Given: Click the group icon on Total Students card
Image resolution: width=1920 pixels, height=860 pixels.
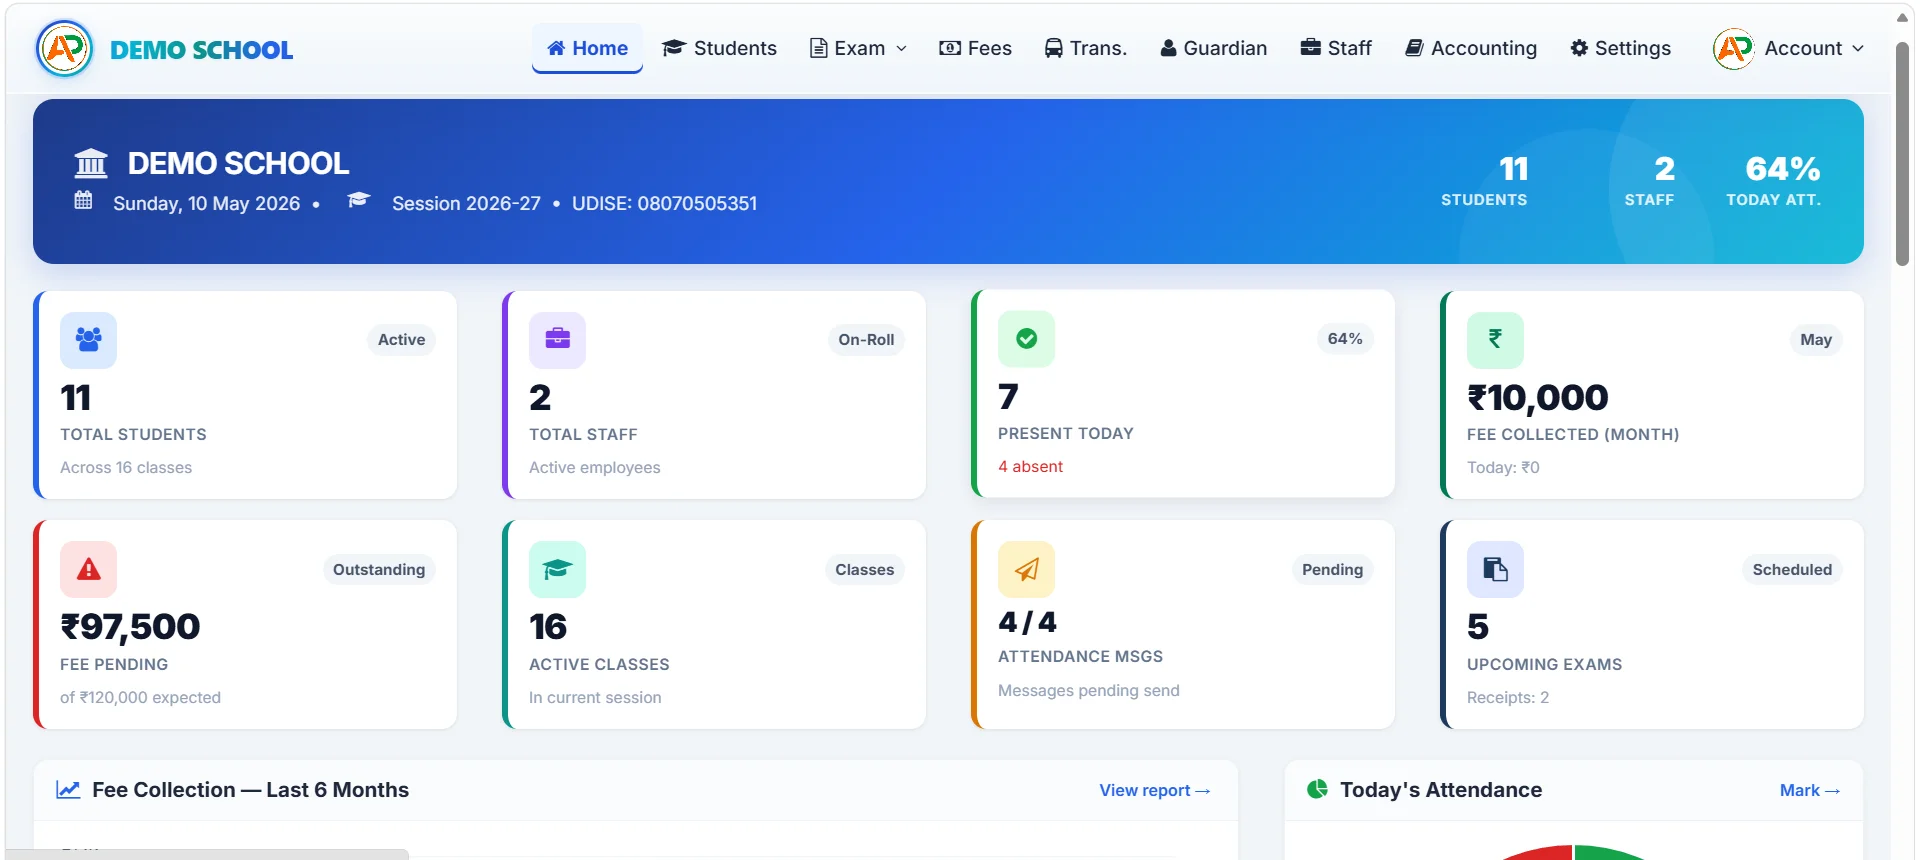Looking at the screenshot, I should coord(88,340).
